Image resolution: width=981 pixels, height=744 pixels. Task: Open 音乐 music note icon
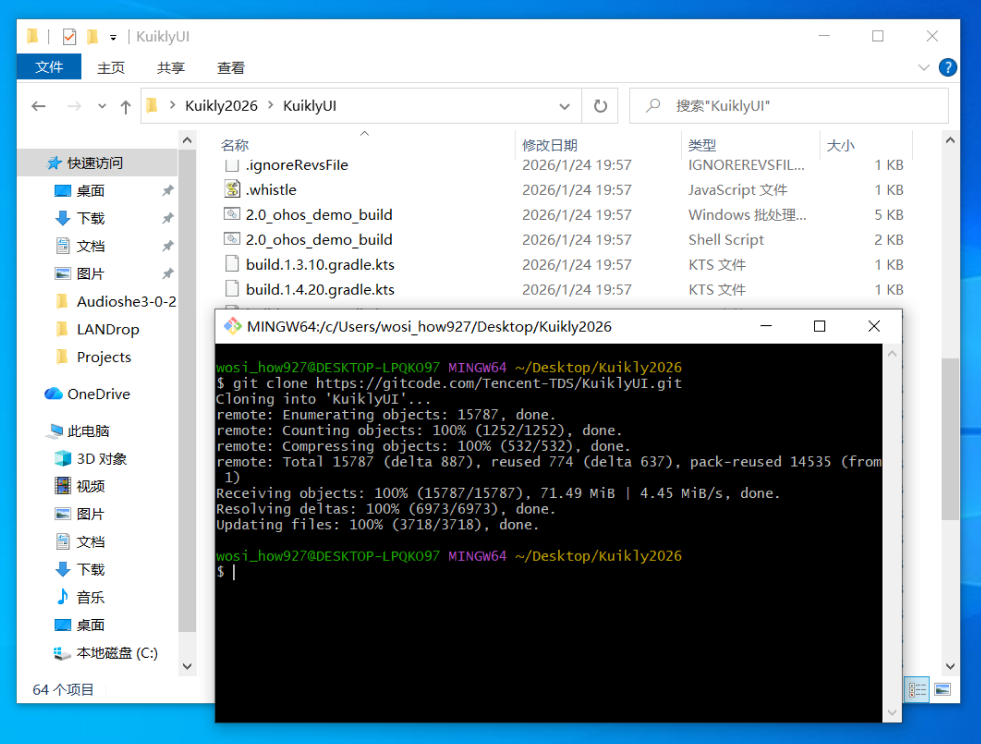coord(63,596)
